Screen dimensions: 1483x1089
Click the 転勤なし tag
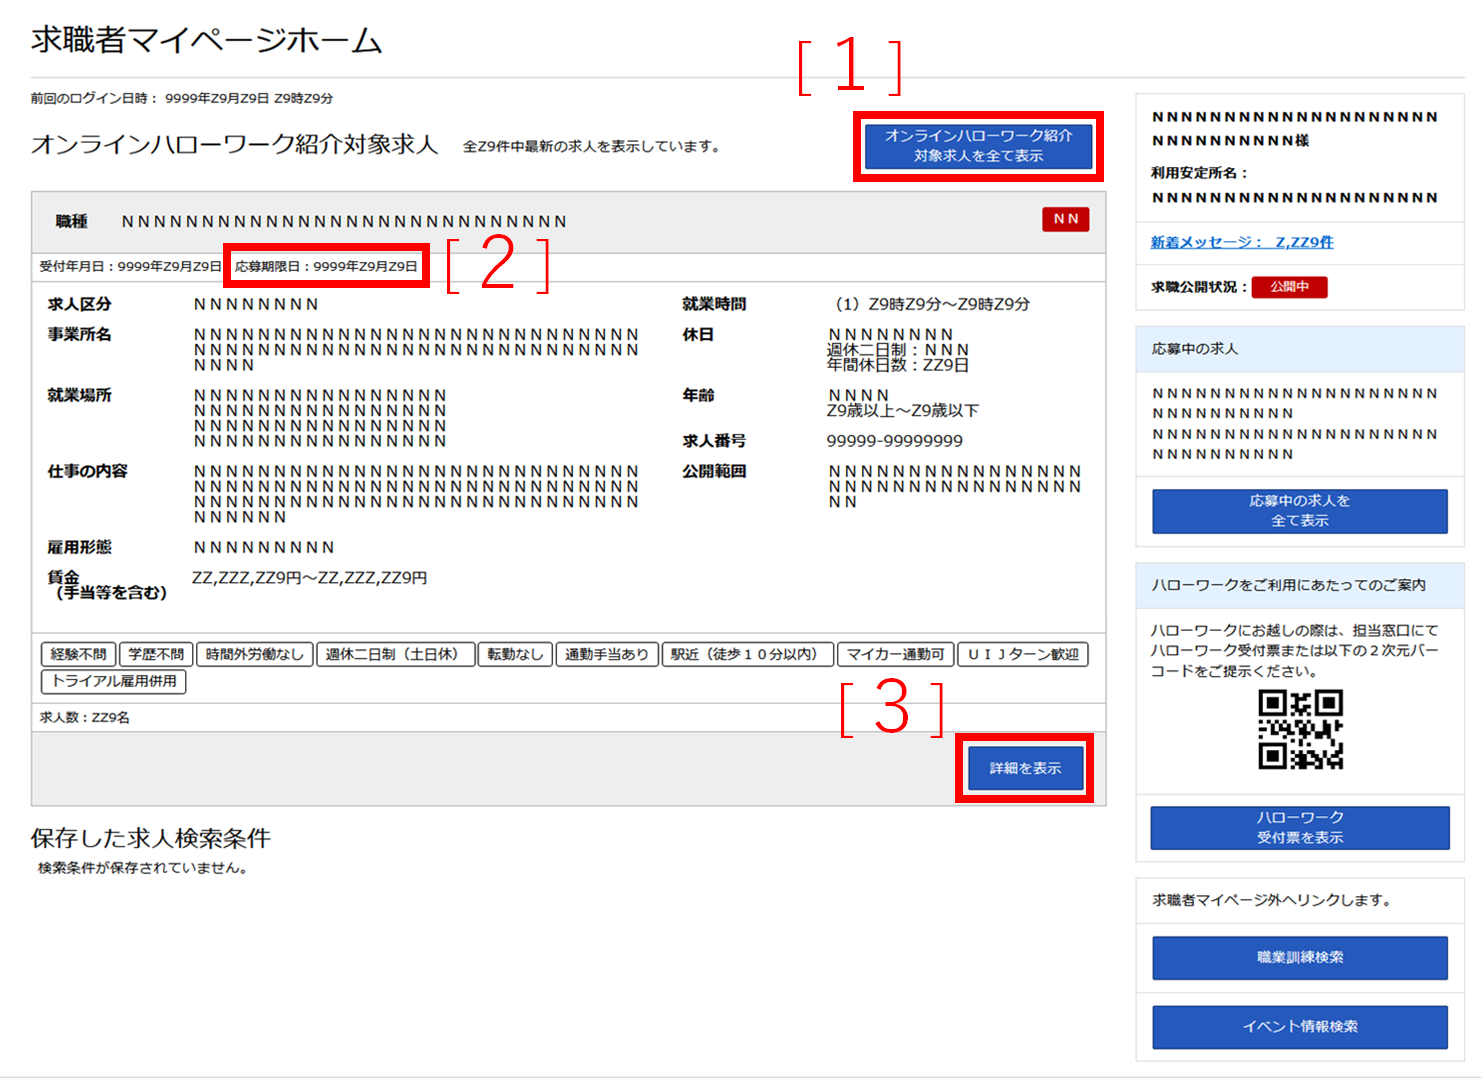coord(515,654)
